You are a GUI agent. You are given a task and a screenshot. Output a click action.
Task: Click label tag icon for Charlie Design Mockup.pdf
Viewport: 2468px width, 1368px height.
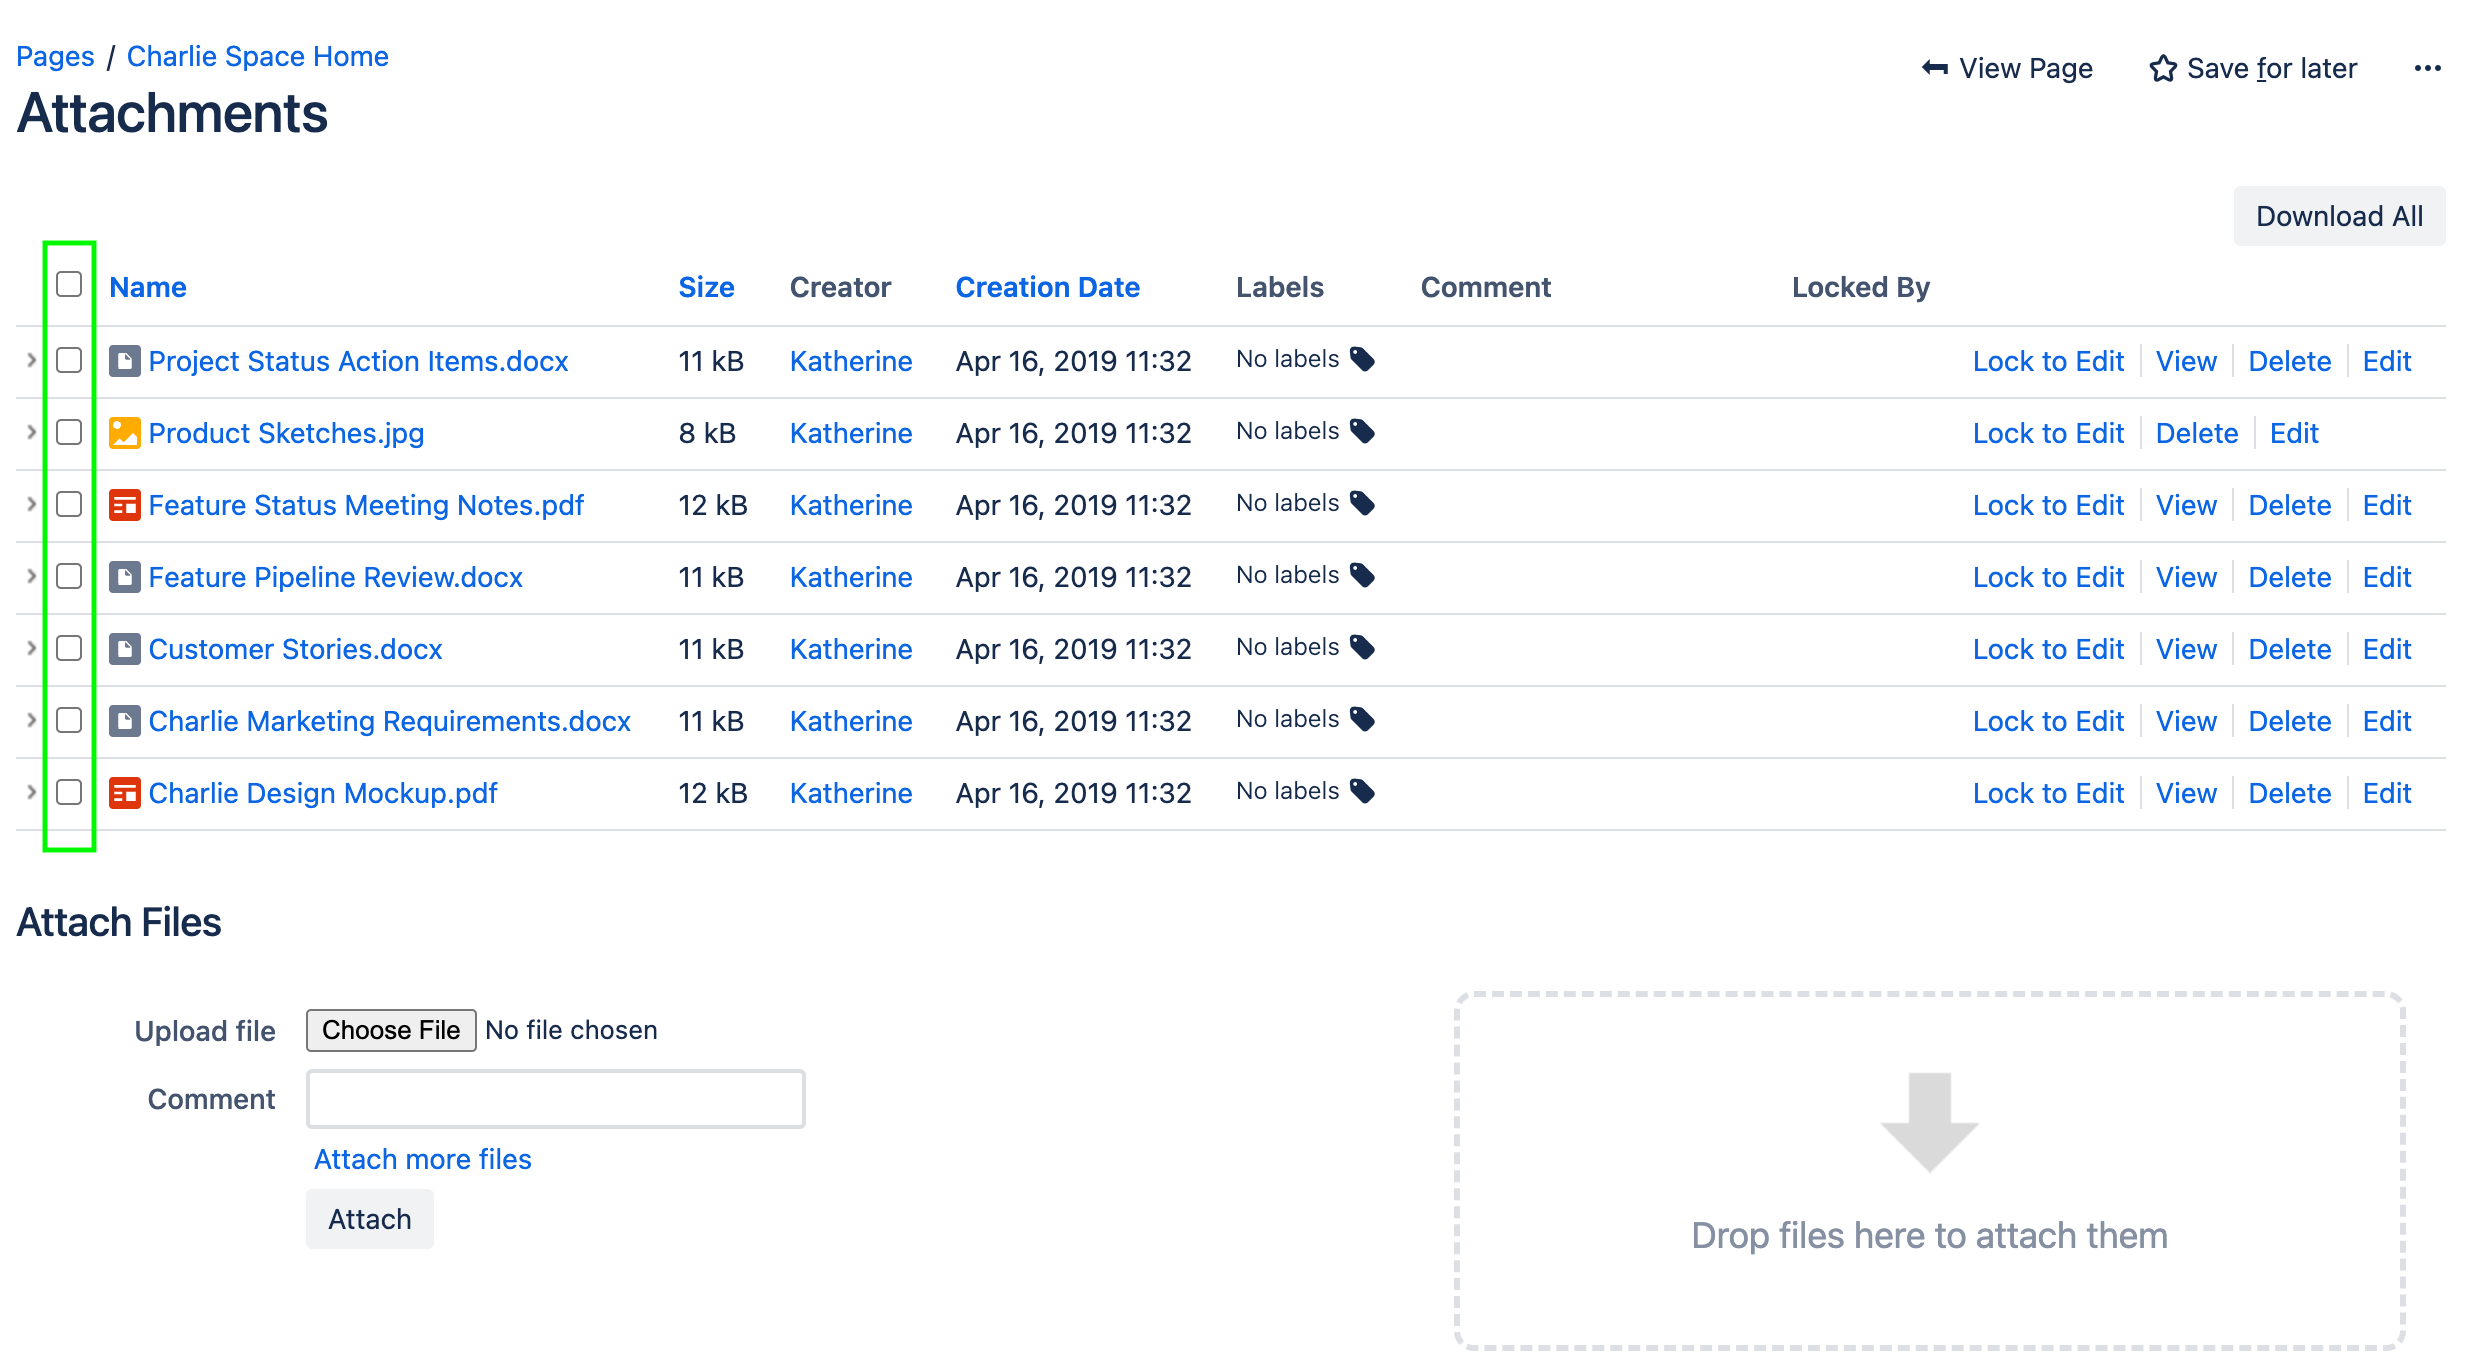(x=1362, y=791)
